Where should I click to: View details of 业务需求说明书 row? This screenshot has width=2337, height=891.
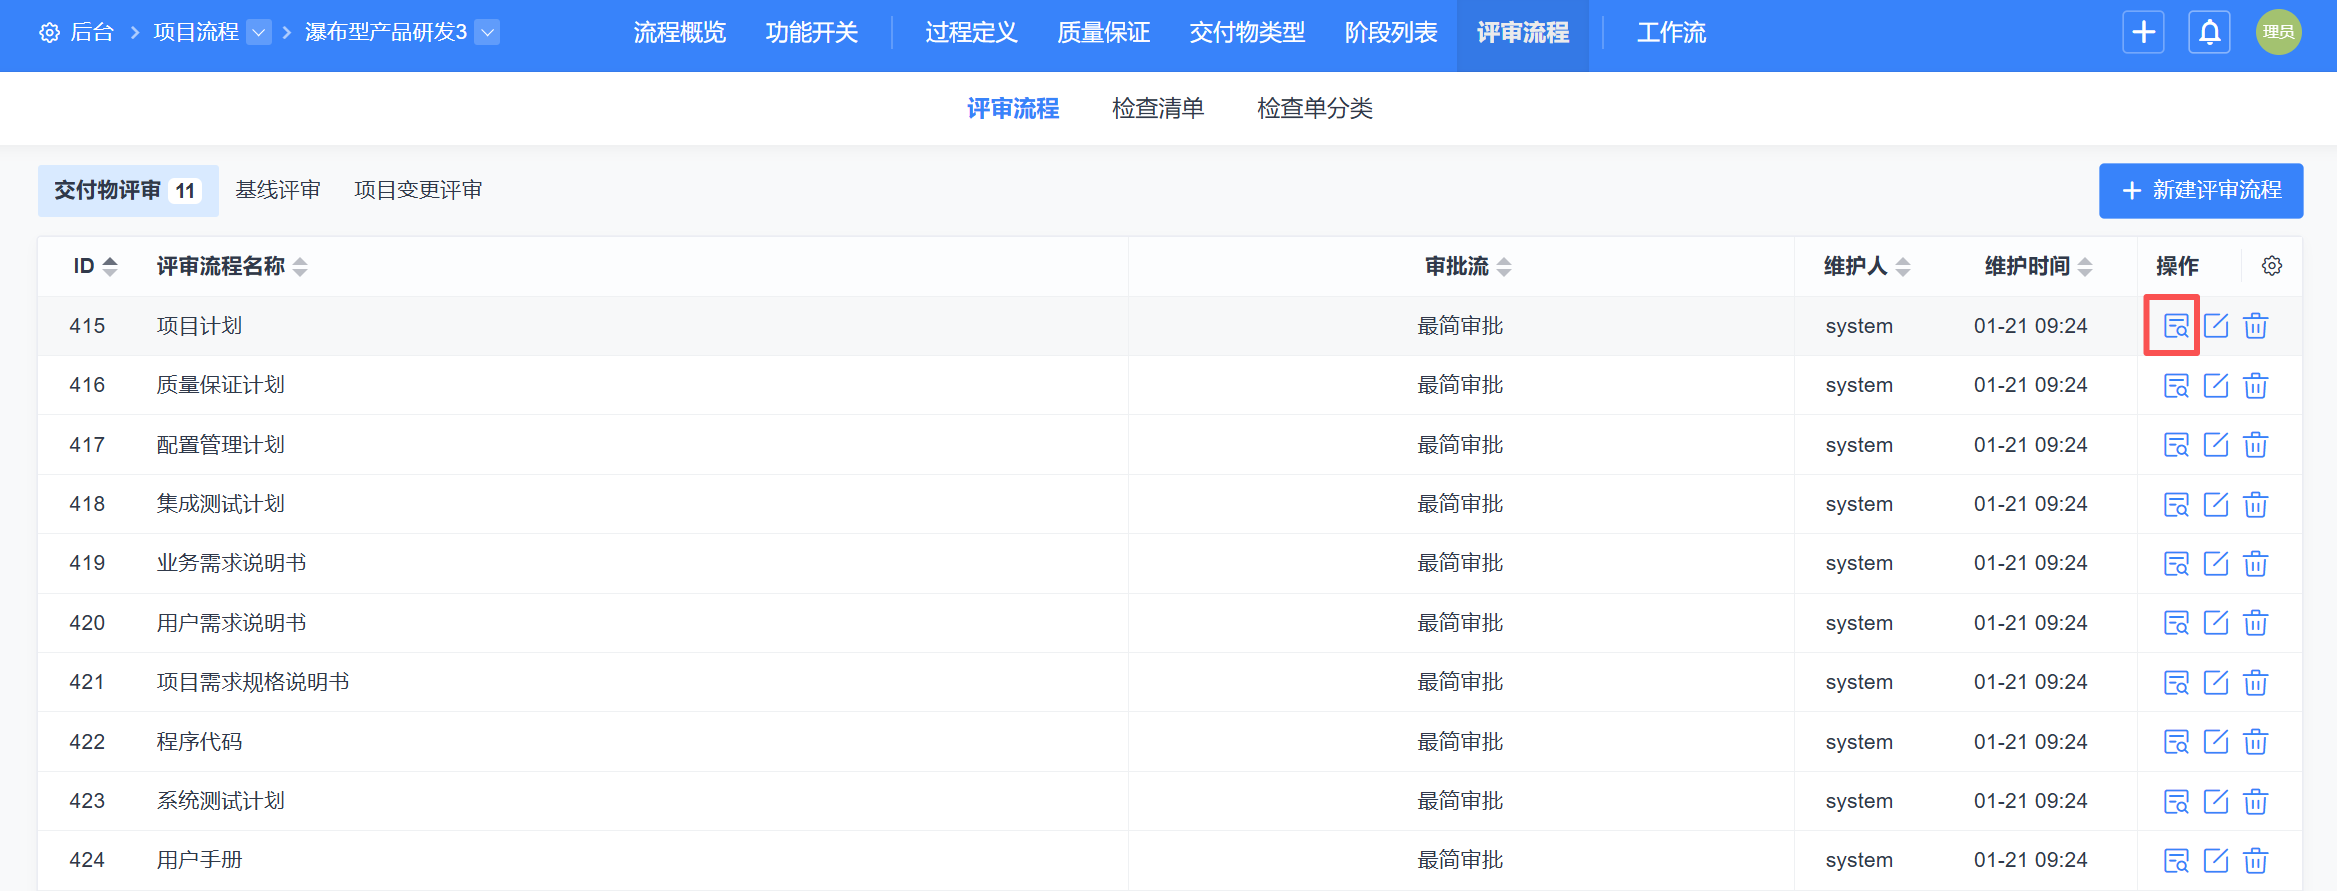coord(2175,563)
